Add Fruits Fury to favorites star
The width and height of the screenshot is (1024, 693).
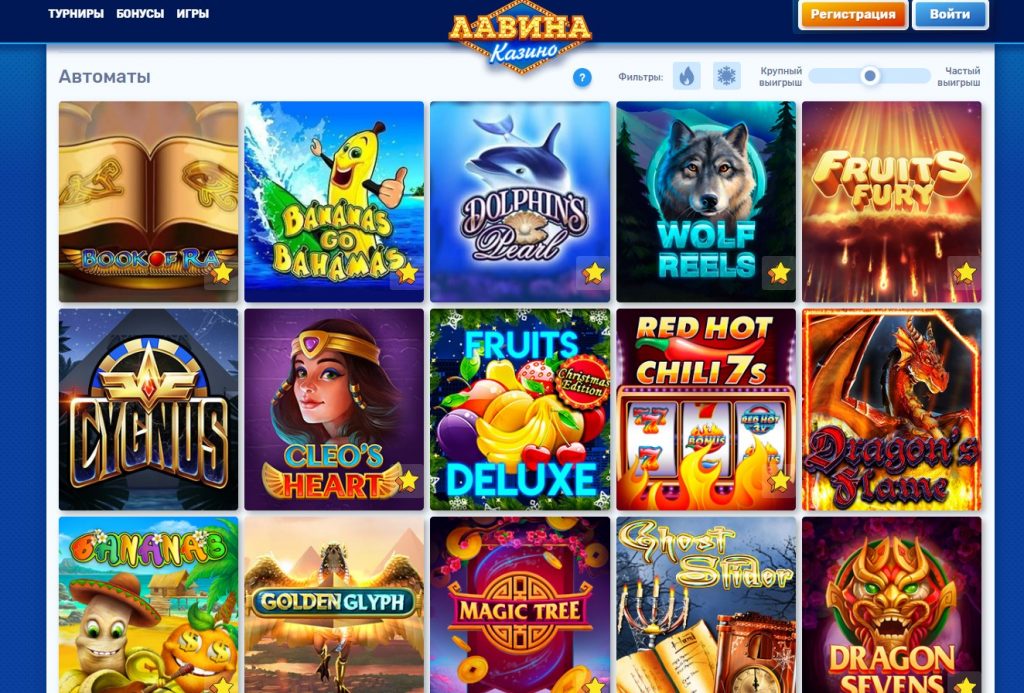click(x=965, y=273)
